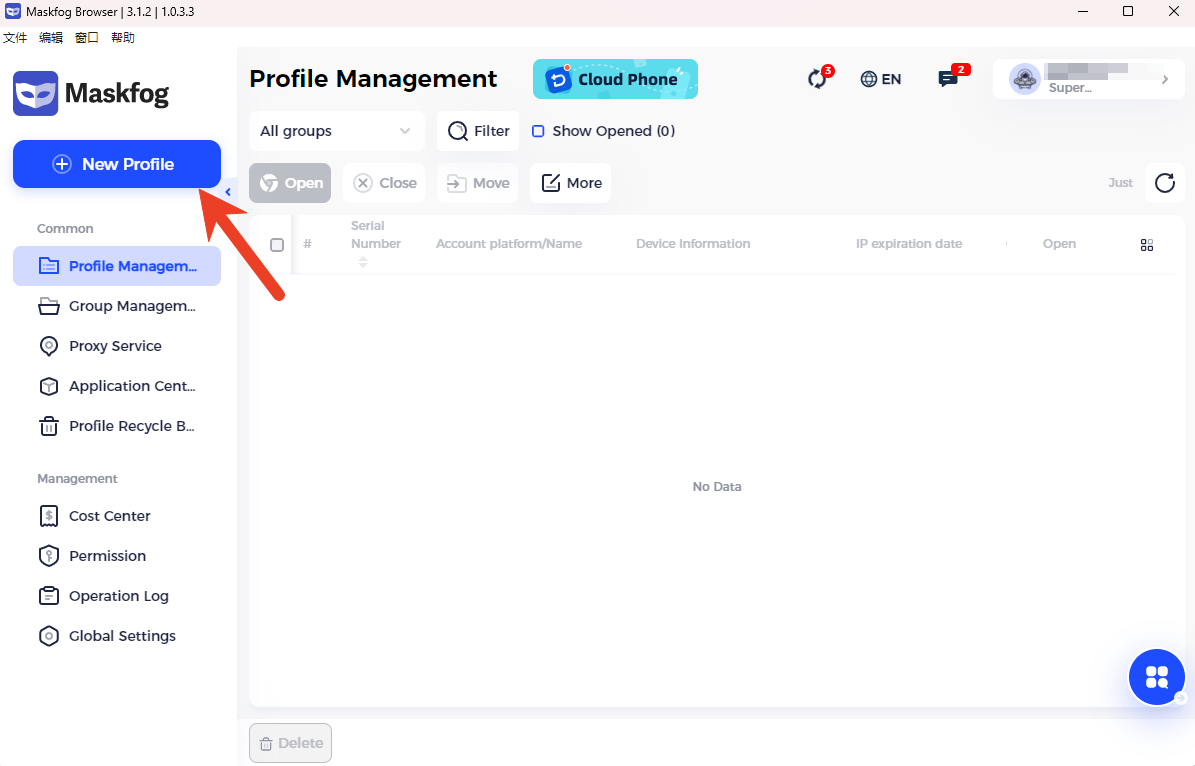The image size is (1195, 766).
Task: Open Global Settings in sidebar
Action: 122,636
